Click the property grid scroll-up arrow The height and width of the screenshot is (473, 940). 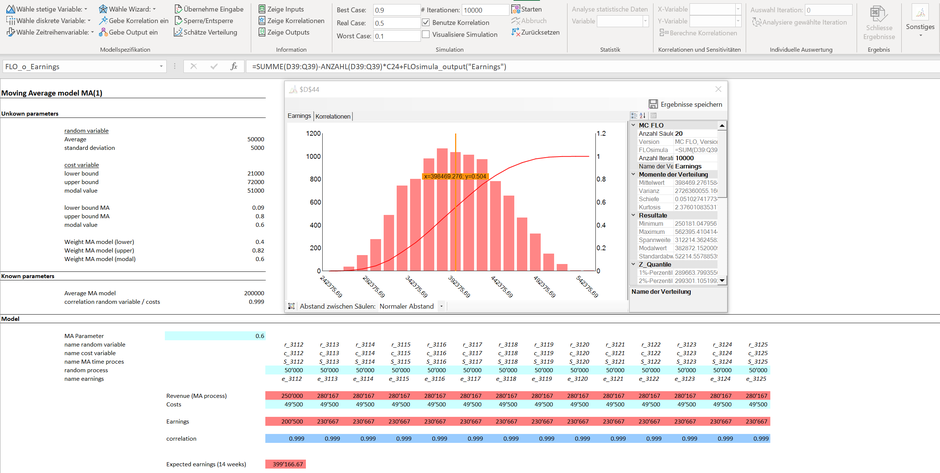pos(722,125)
